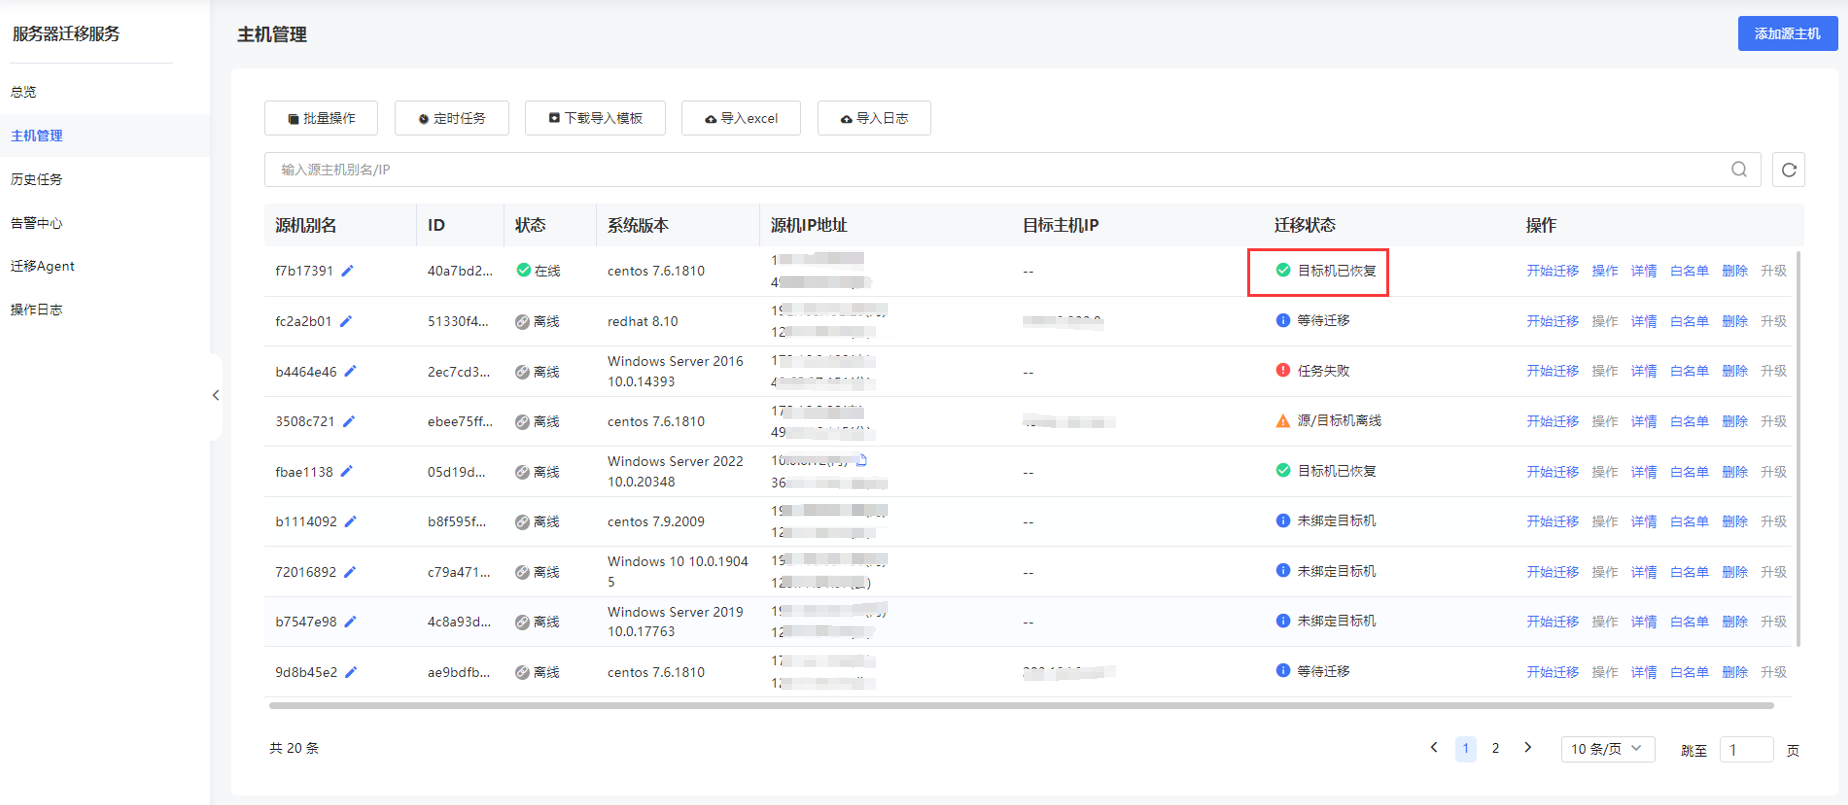1848x805 pixels.
Task: Click centos 7.9.2009 version cell
Action: point(656,521)
